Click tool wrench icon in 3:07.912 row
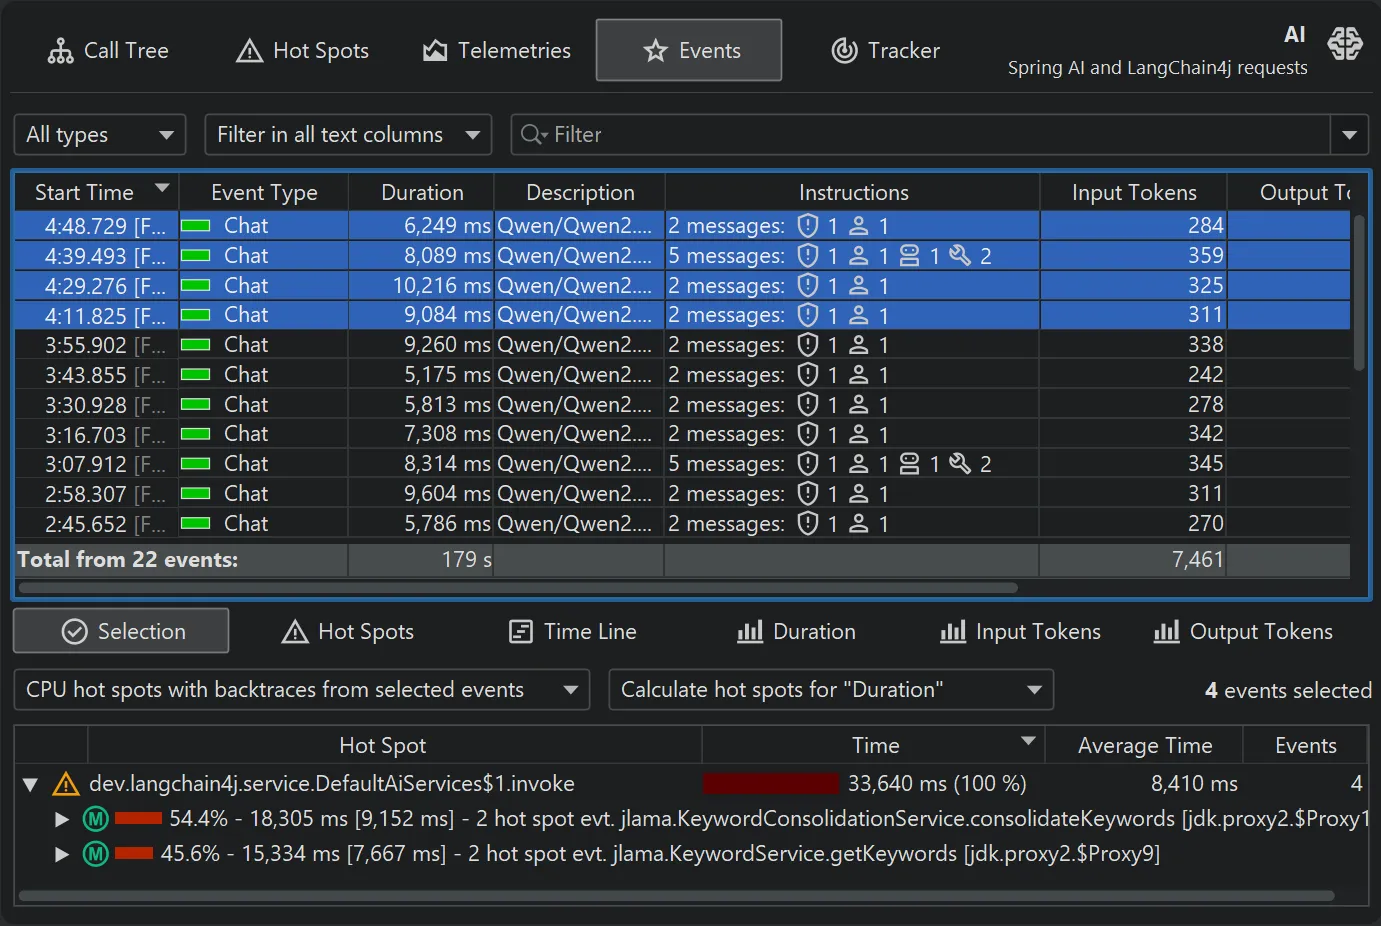Image resolution: width=1381 pixels, height=926 pixels. click(960, 463)
